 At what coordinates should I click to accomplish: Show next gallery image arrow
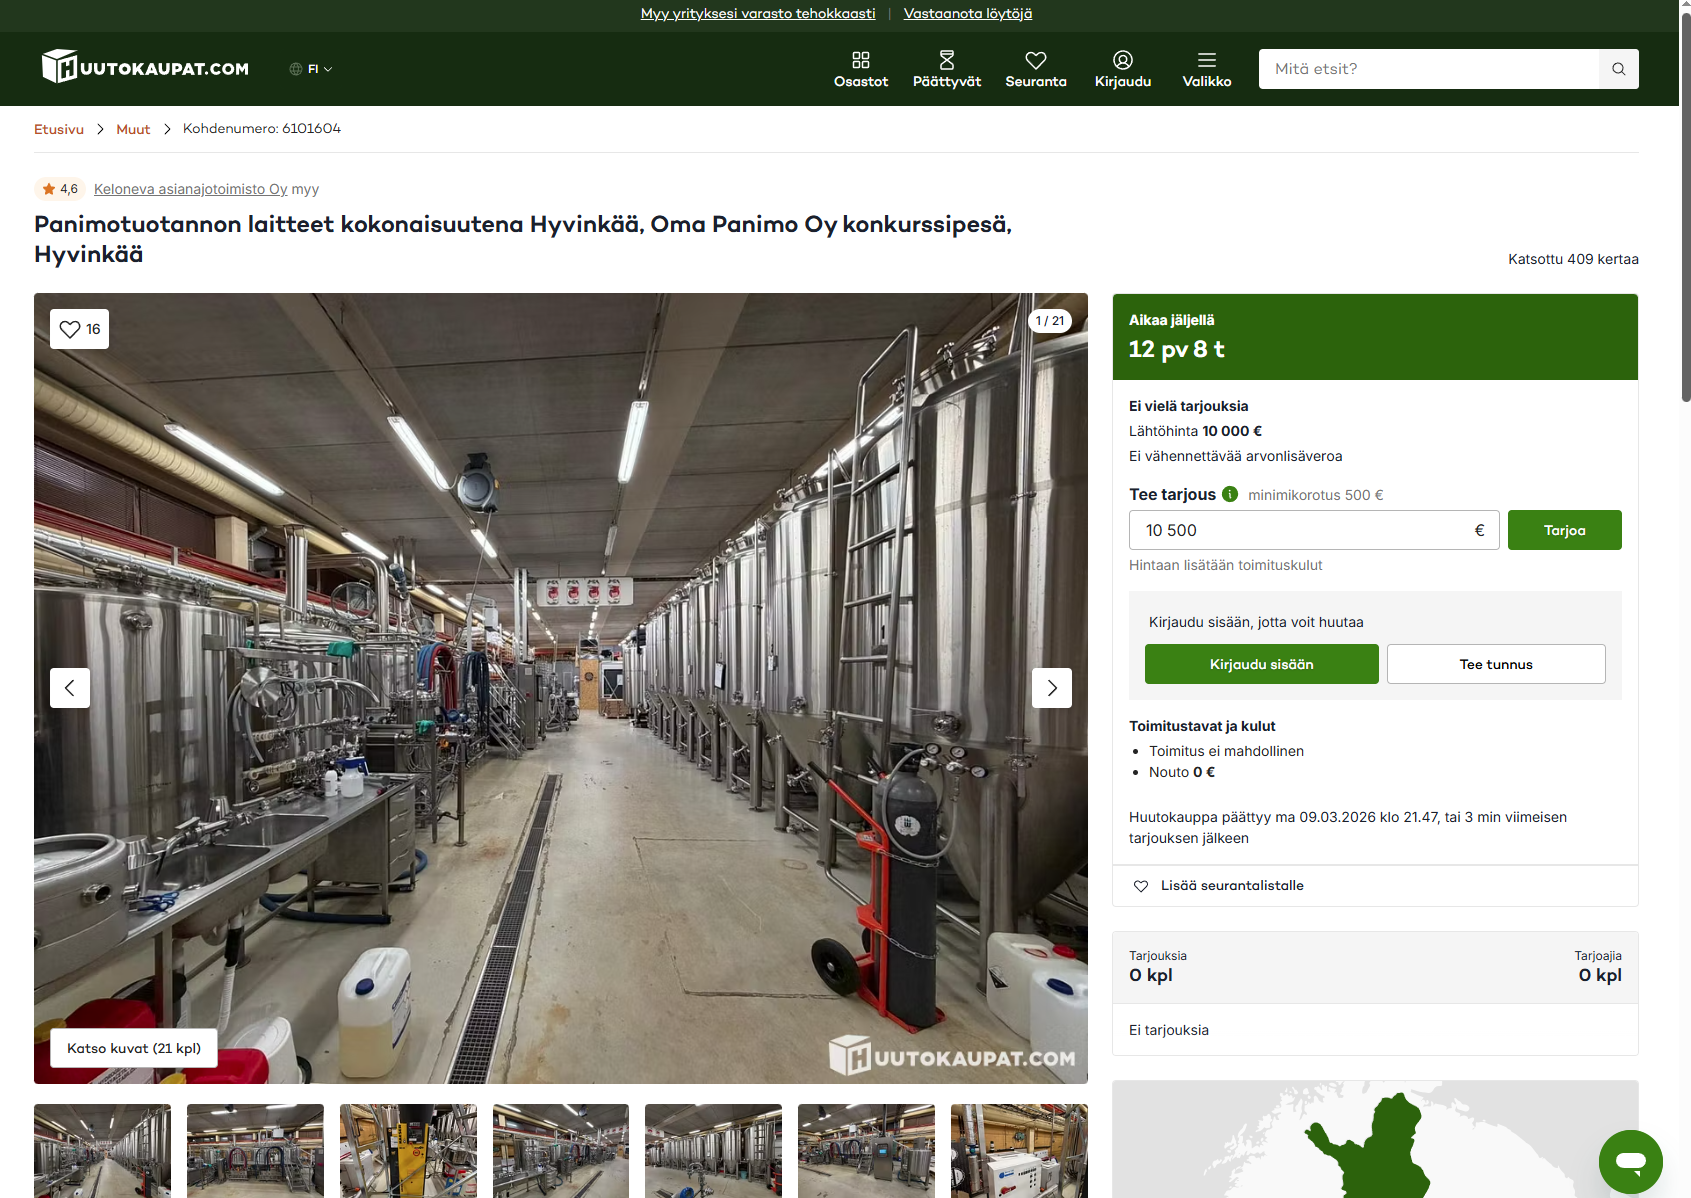(x=1051, y=688)
